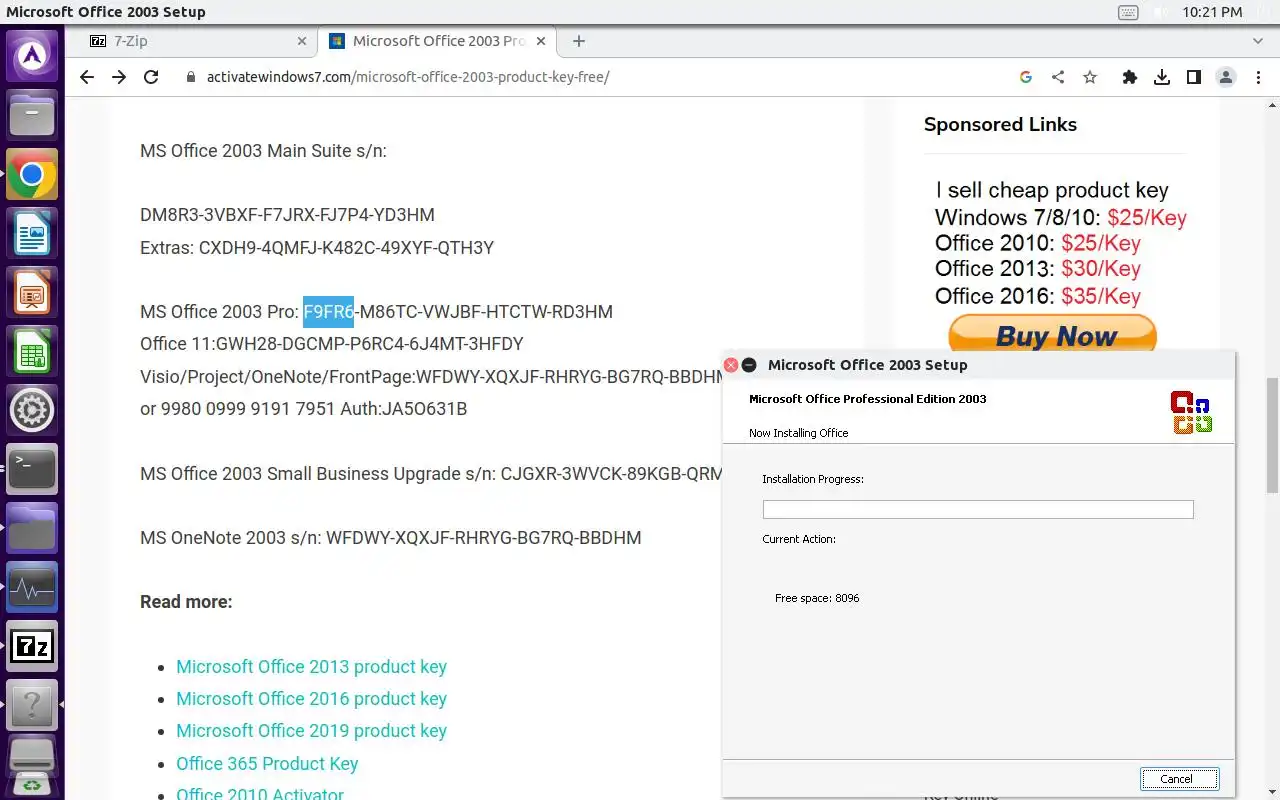Viewport: 1280px width, 800px height.
Task: Bookmark this page with star icon
Action: [1090, 77]
